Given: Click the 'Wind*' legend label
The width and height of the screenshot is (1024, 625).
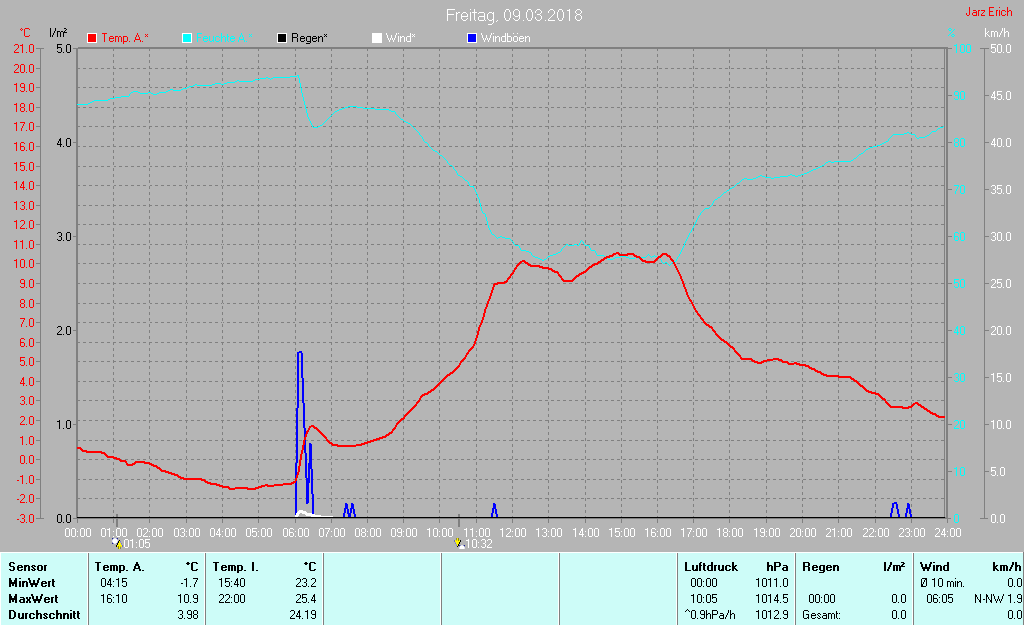Looking at the screenshot, I should pos(400,38).
